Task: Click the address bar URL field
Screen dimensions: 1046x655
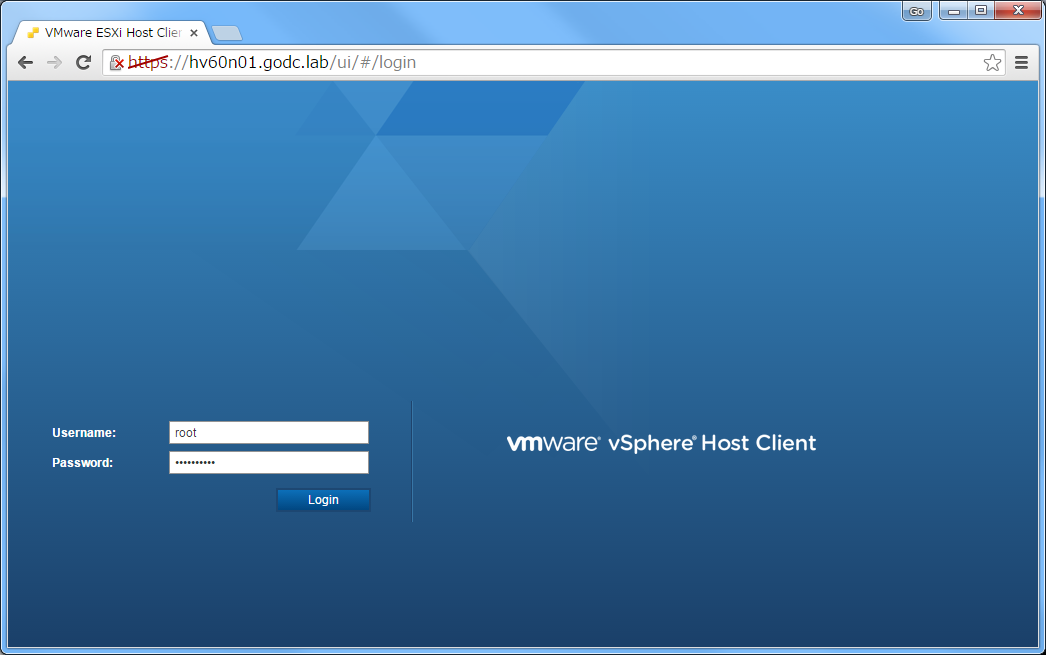Action: coord(554,63)
